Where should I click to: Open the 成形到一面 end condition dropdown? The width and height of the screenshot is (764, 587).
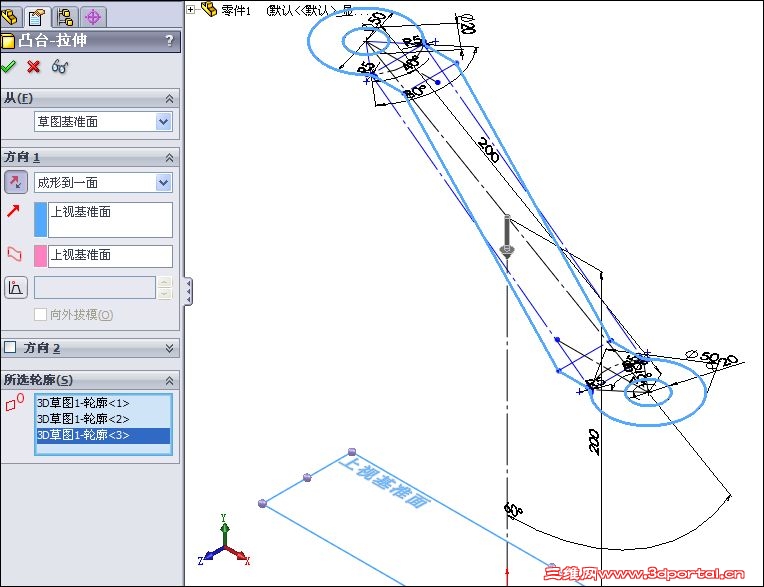[163, 183]
